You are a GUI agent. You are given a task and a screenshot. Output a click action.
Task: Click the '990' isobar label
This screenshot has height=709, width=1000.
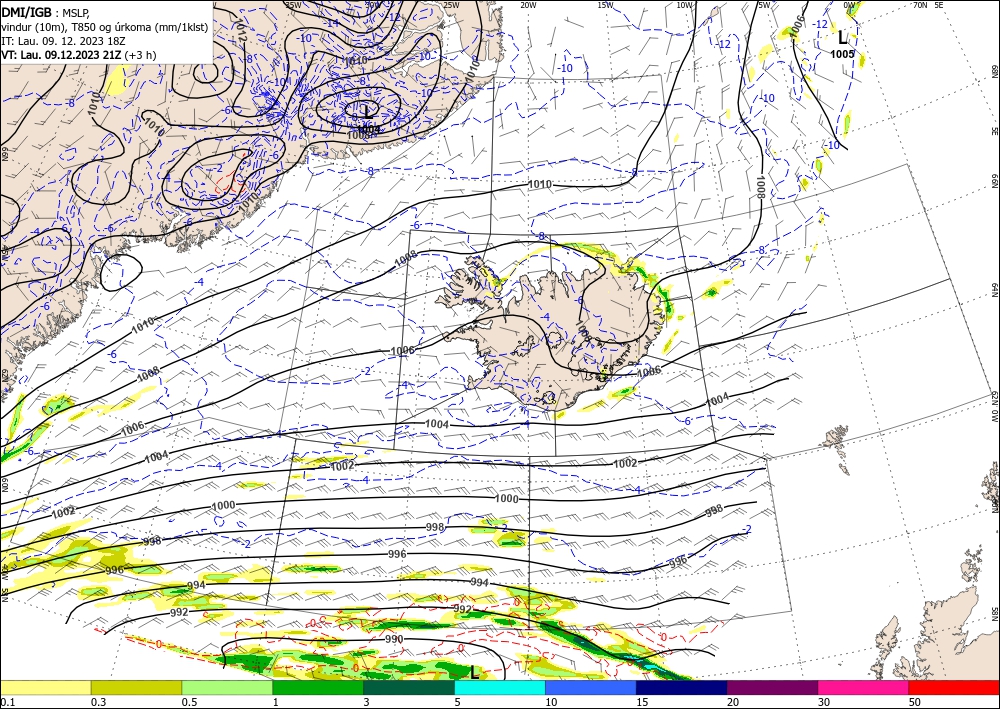[394, 639]
